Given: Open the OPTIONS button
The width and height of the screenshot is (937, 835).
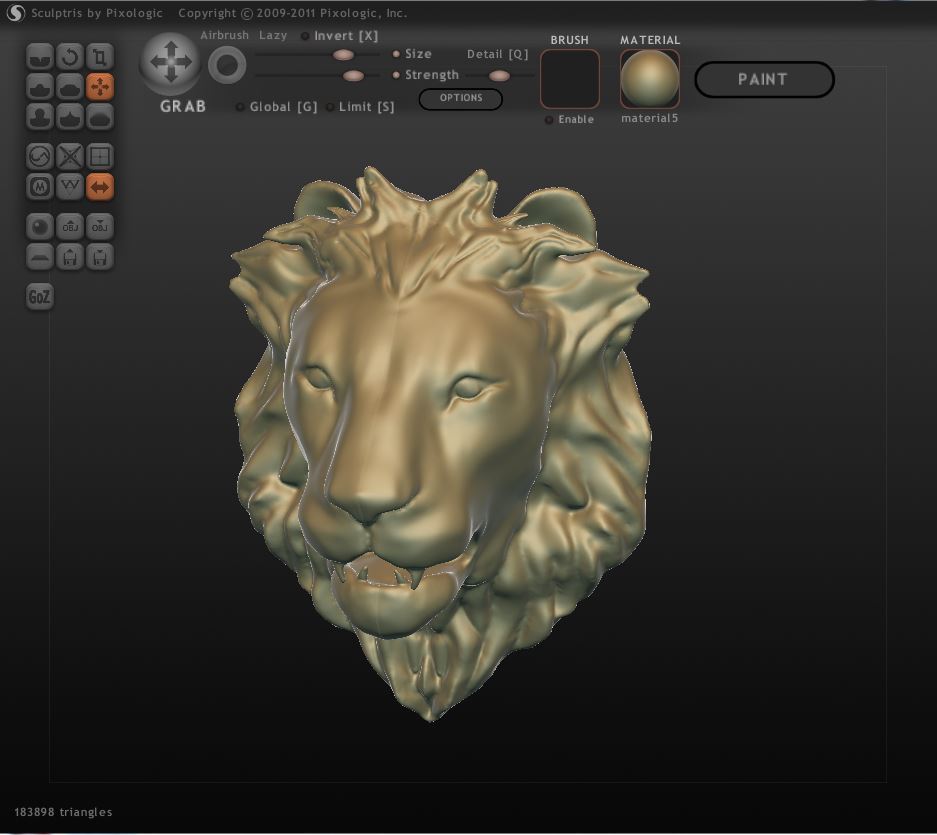Looking at the screenshot, I should 461,99.
